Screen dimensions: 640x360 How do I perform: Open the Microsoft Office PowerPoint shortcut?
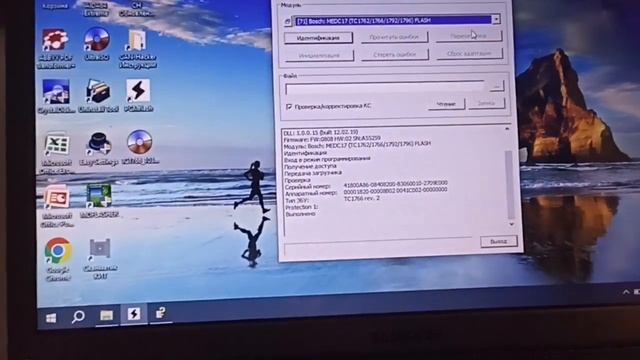[x=57, y=206]
